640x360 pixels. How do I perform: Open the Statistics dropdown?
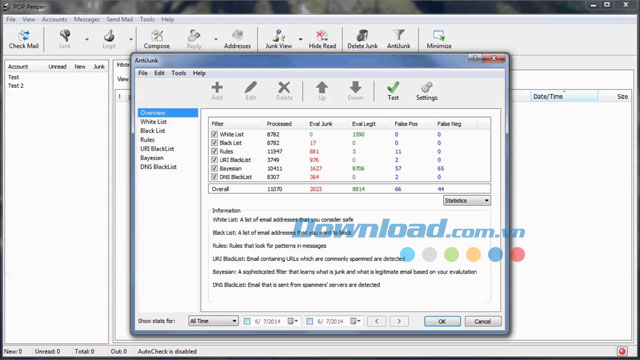(467, 200)
